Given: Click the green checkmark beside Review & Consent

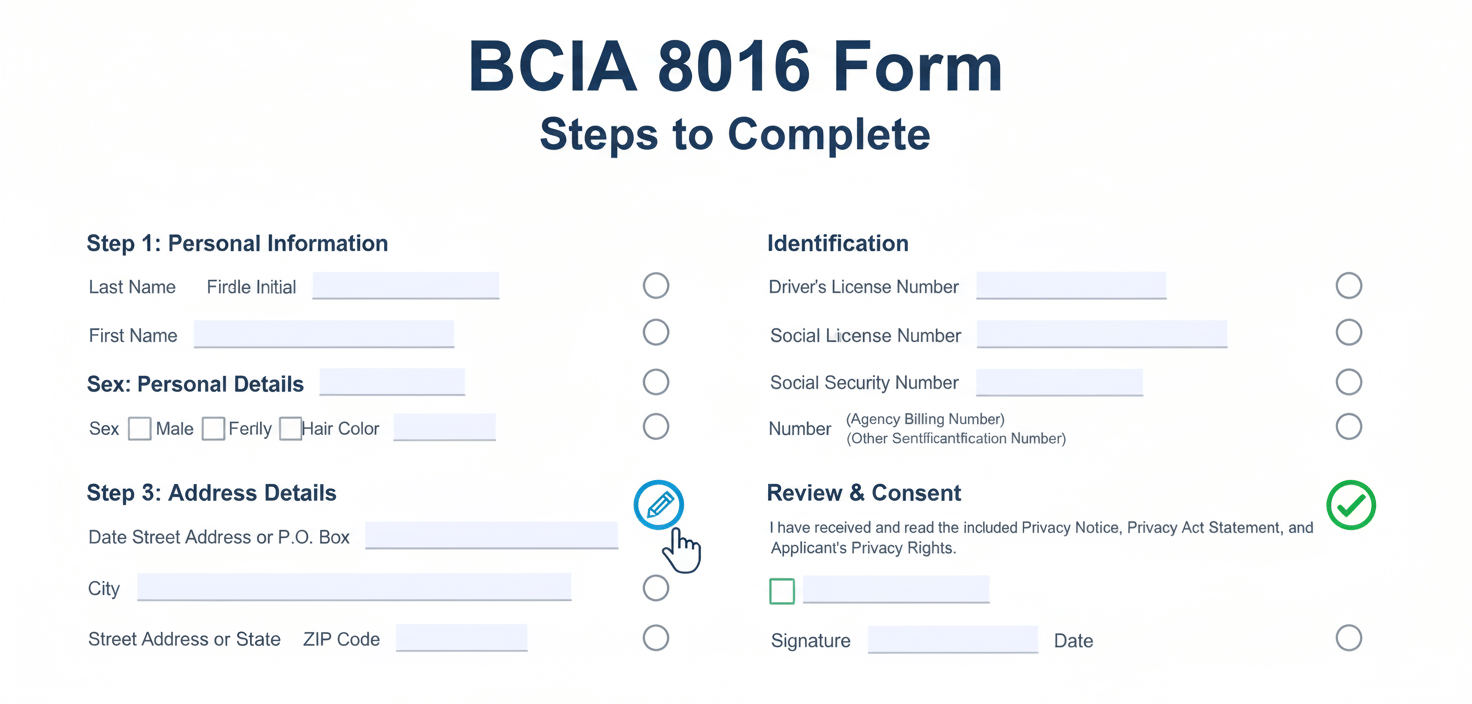Looking at the screenshot, I should 1350,505.
